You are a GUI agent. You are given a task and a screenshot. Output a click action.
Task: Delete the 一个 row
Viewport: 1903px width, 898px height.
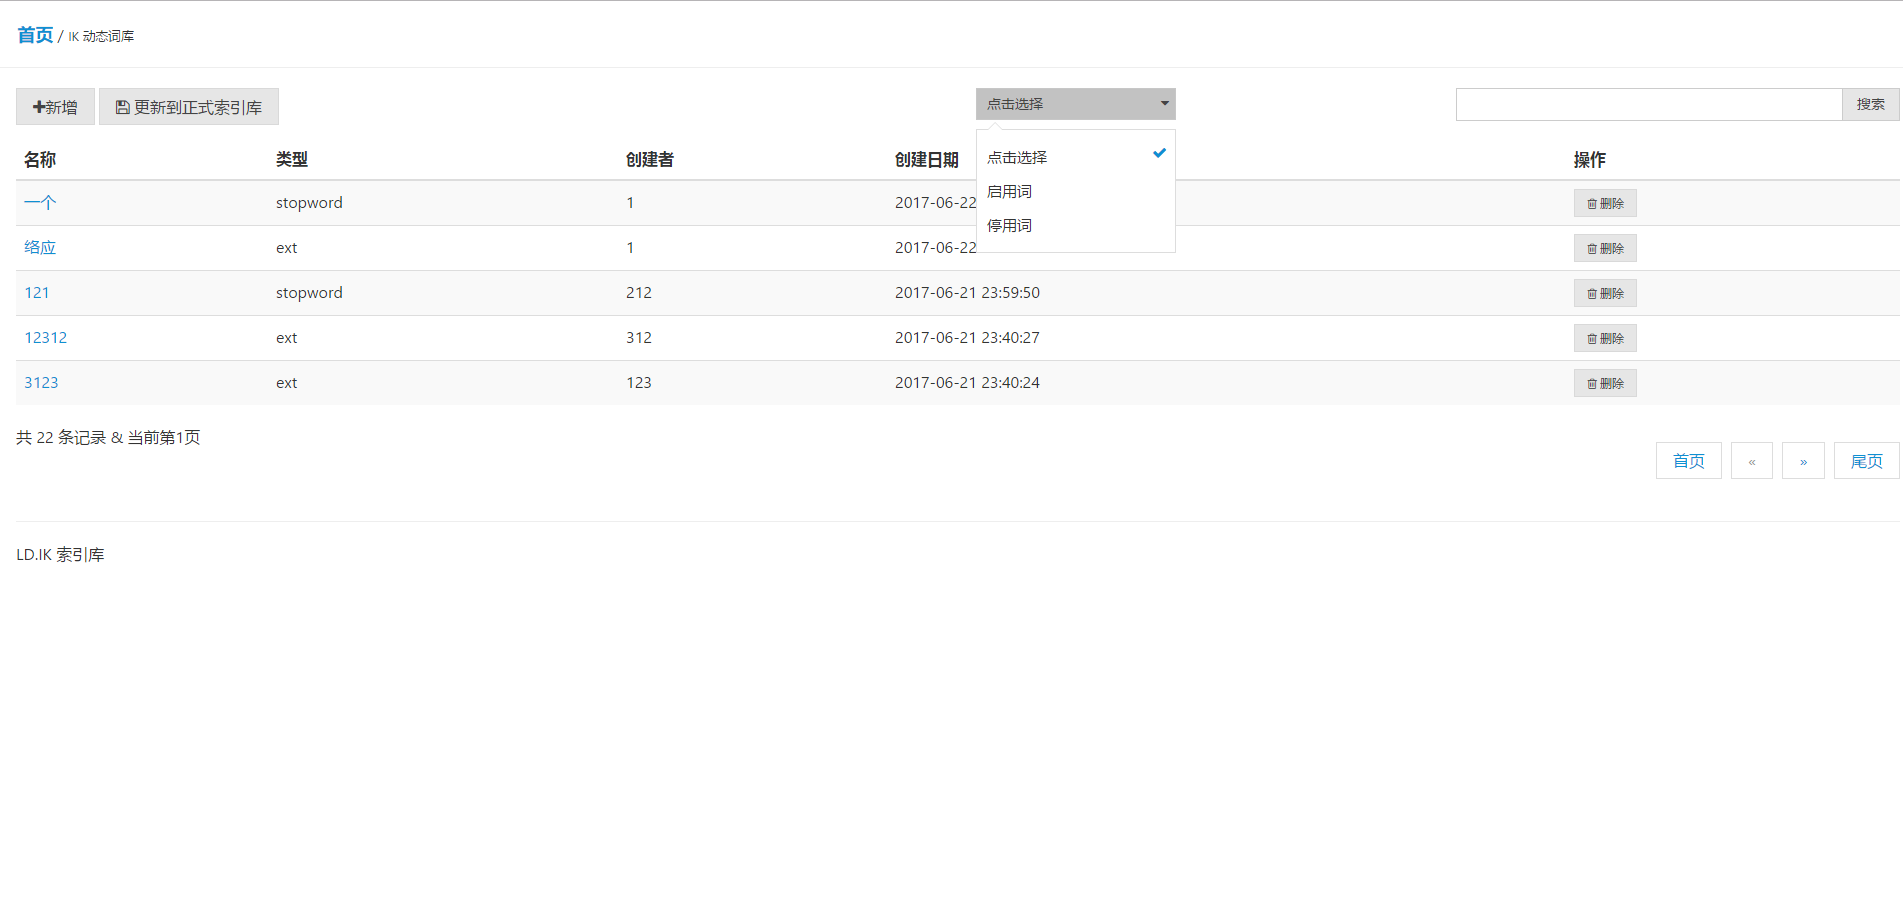(1605, 203)
